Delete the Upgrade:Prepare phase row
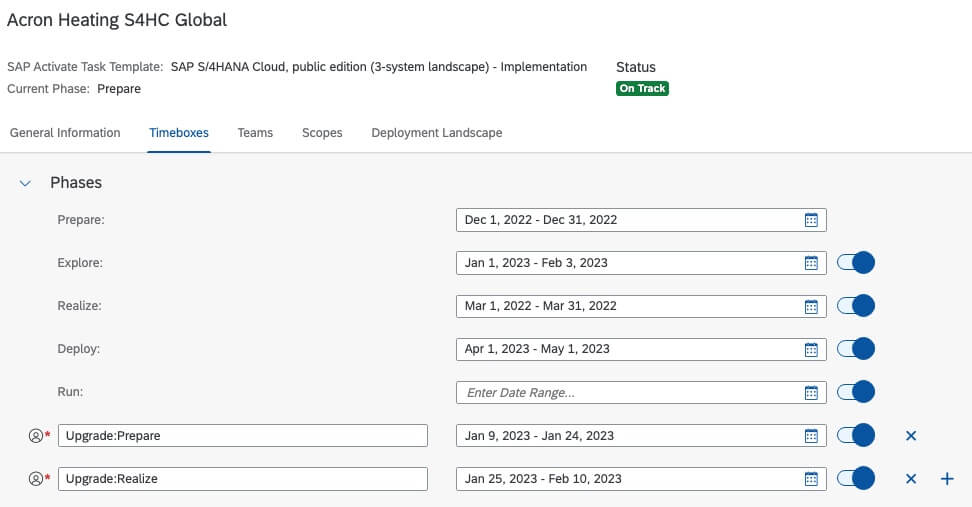The image size is (972, 507). point(911,436)
